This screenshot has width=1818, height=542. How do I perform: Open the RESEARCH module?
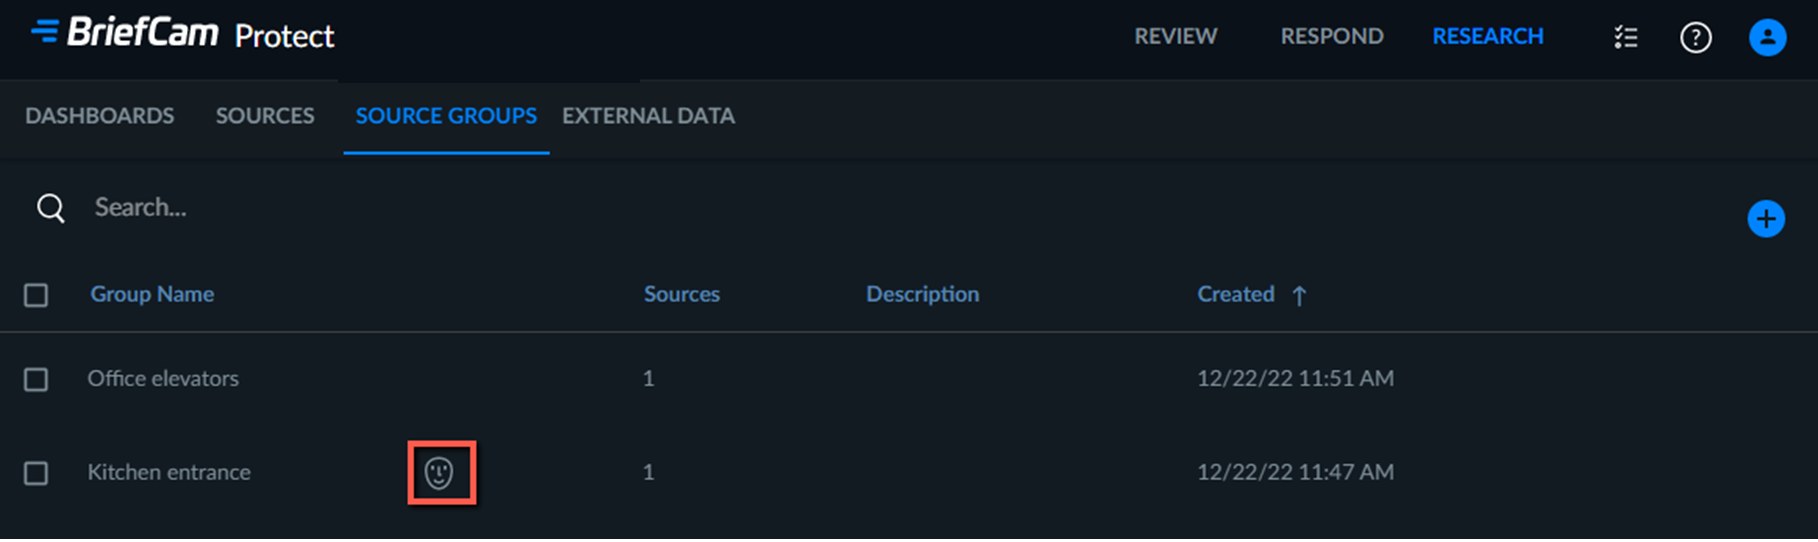pos(1488,36)
